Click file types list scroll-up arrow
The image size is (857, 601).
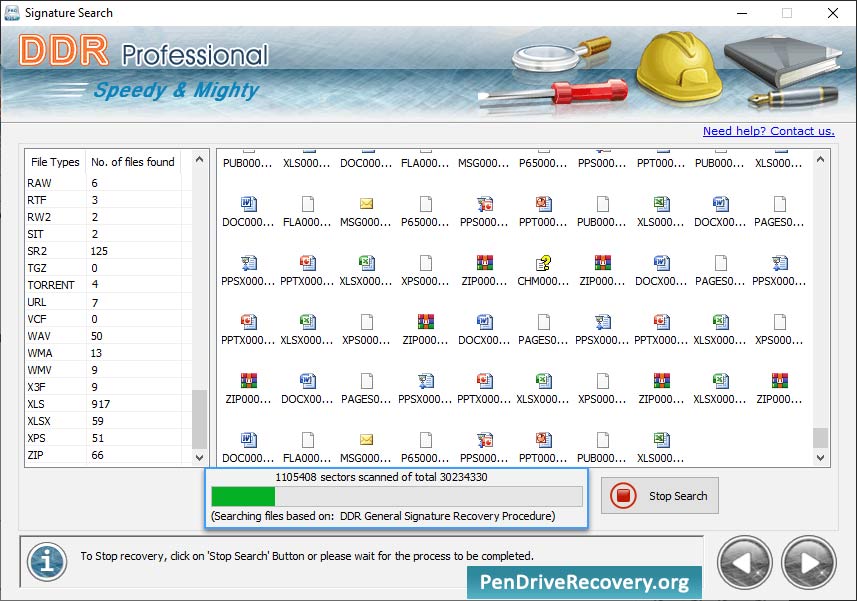[x=199, y=160]
